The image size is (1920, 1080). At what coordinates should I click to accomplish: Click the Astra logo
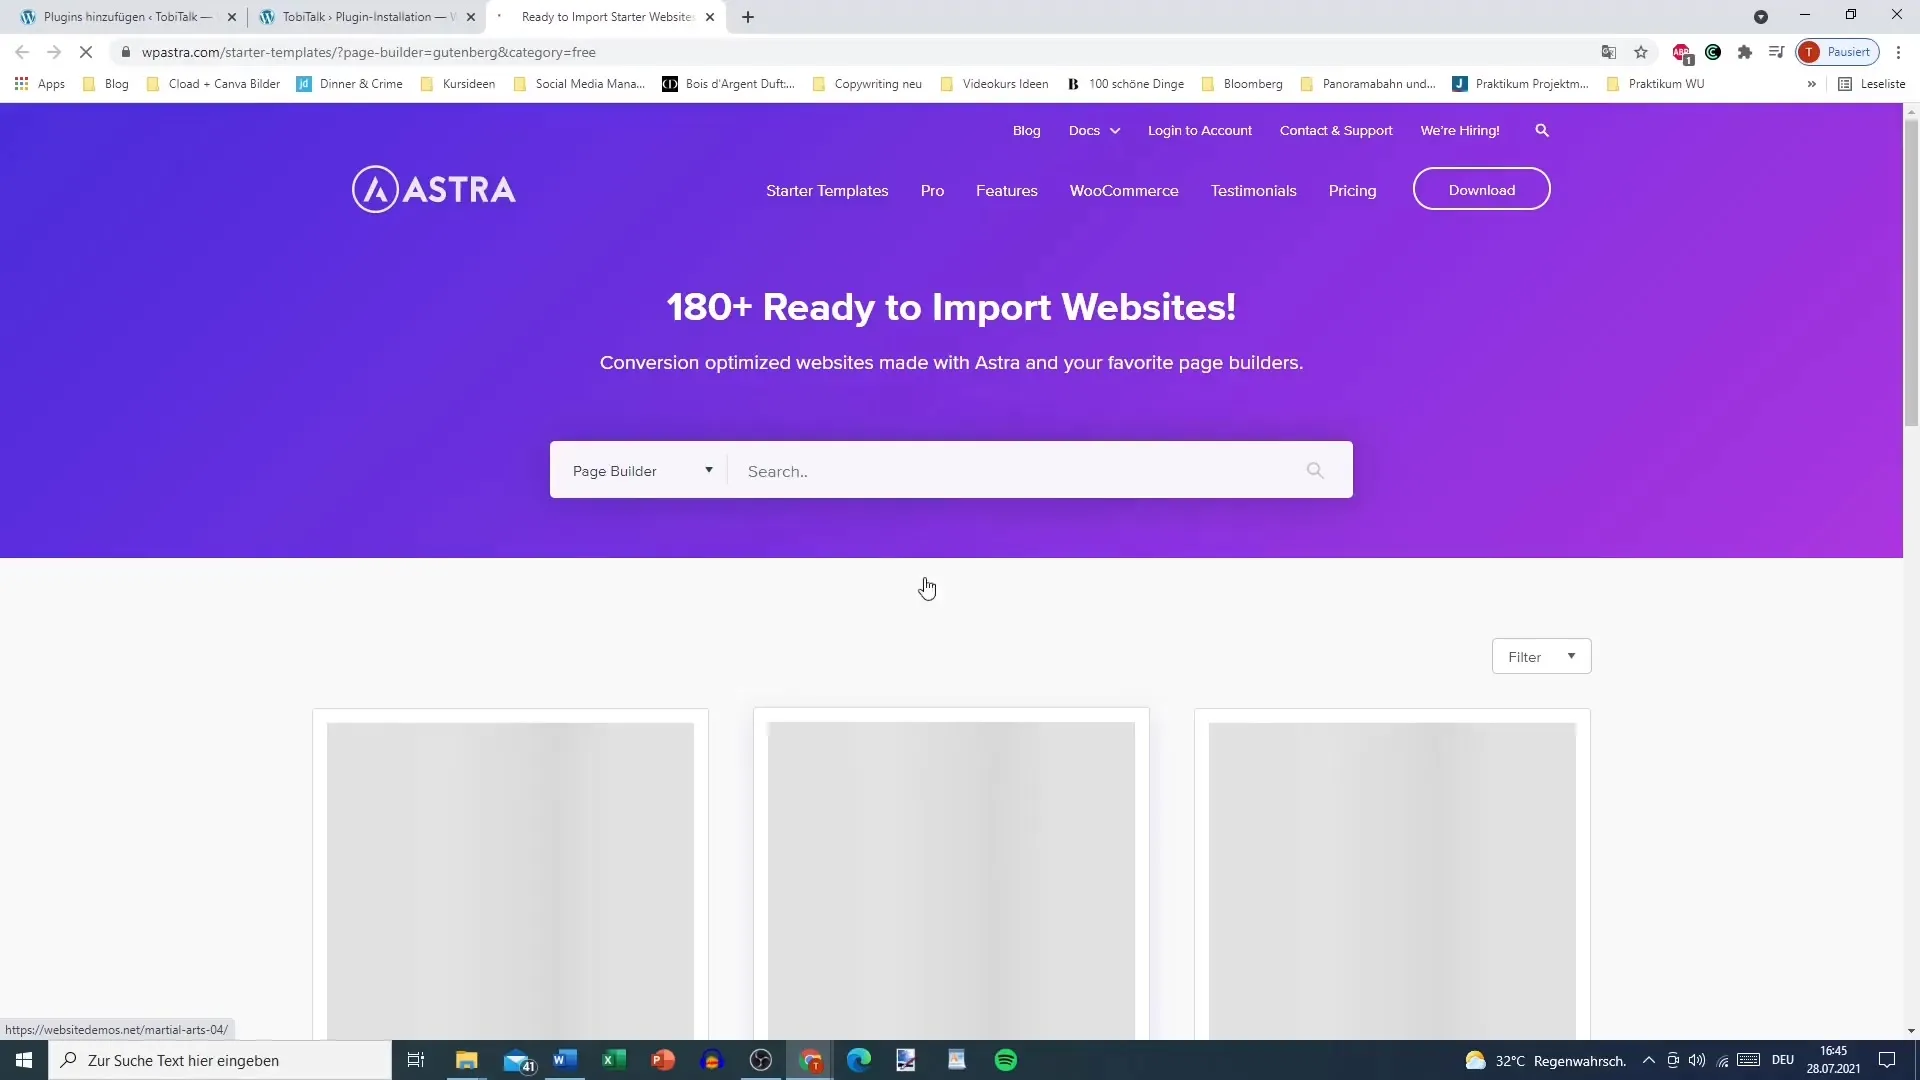click(434, 189)
